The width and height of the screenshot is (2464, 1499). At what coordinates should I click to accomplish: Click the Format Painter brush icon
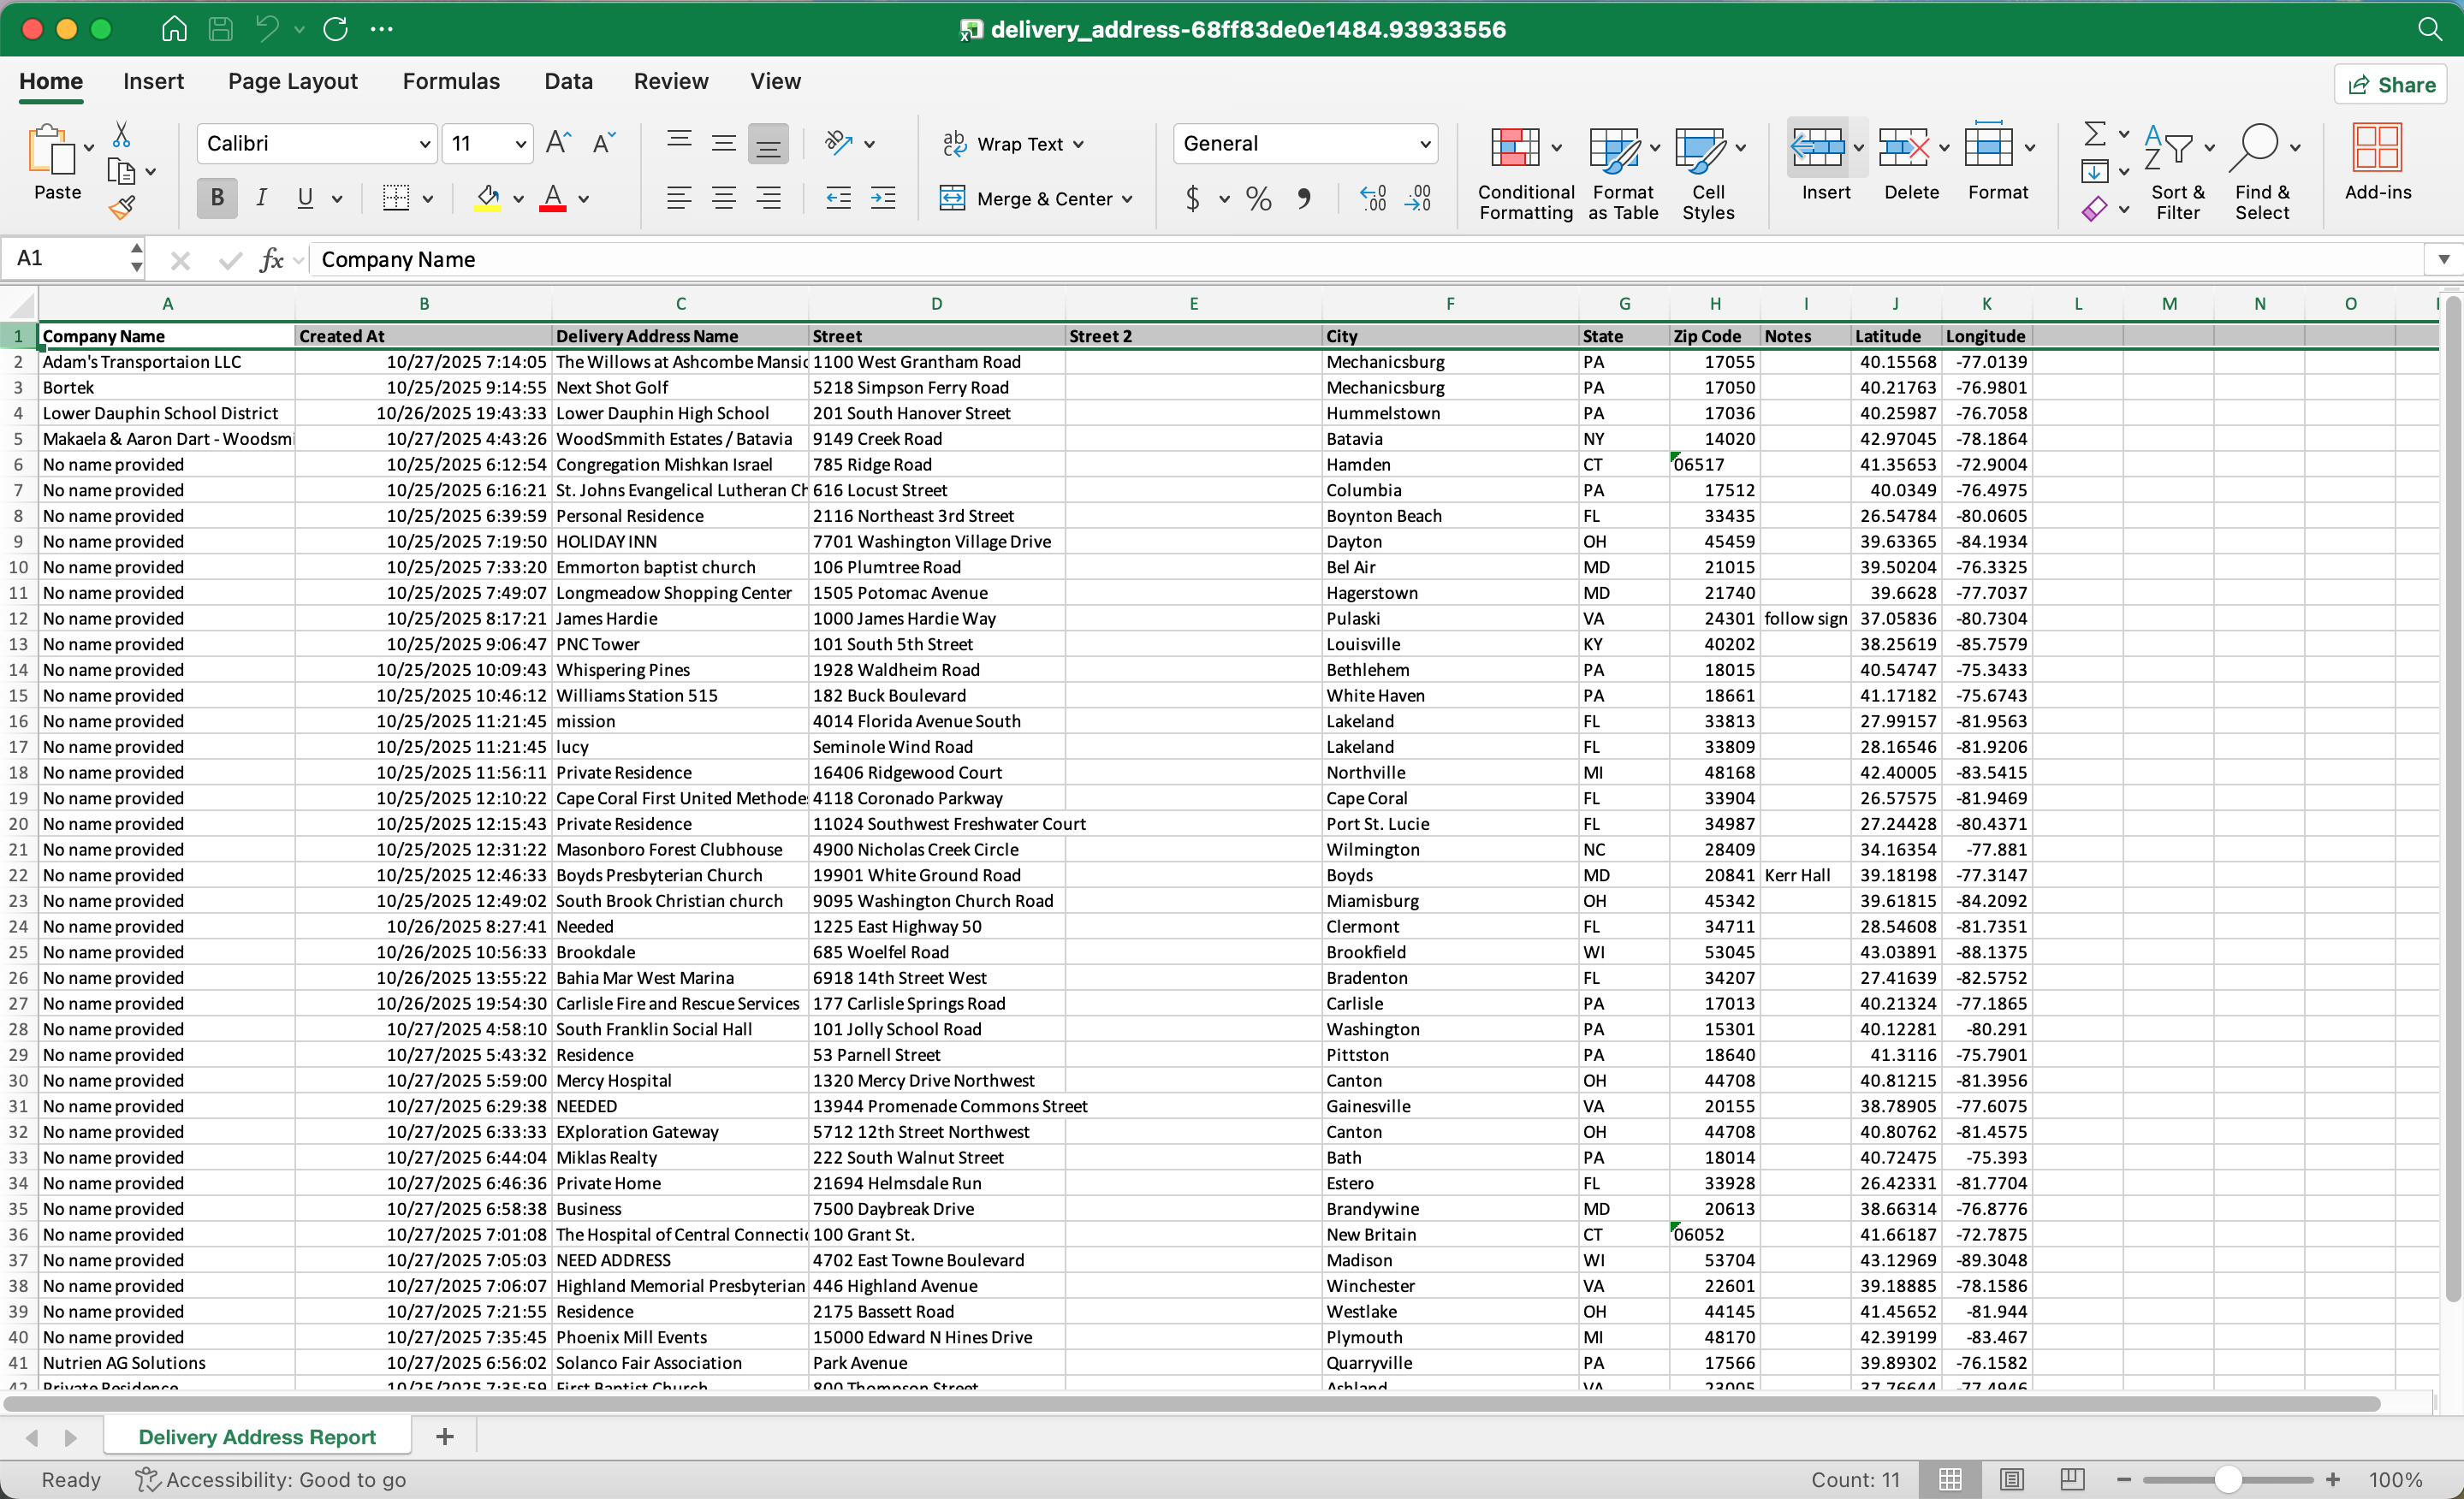(122, 208)
